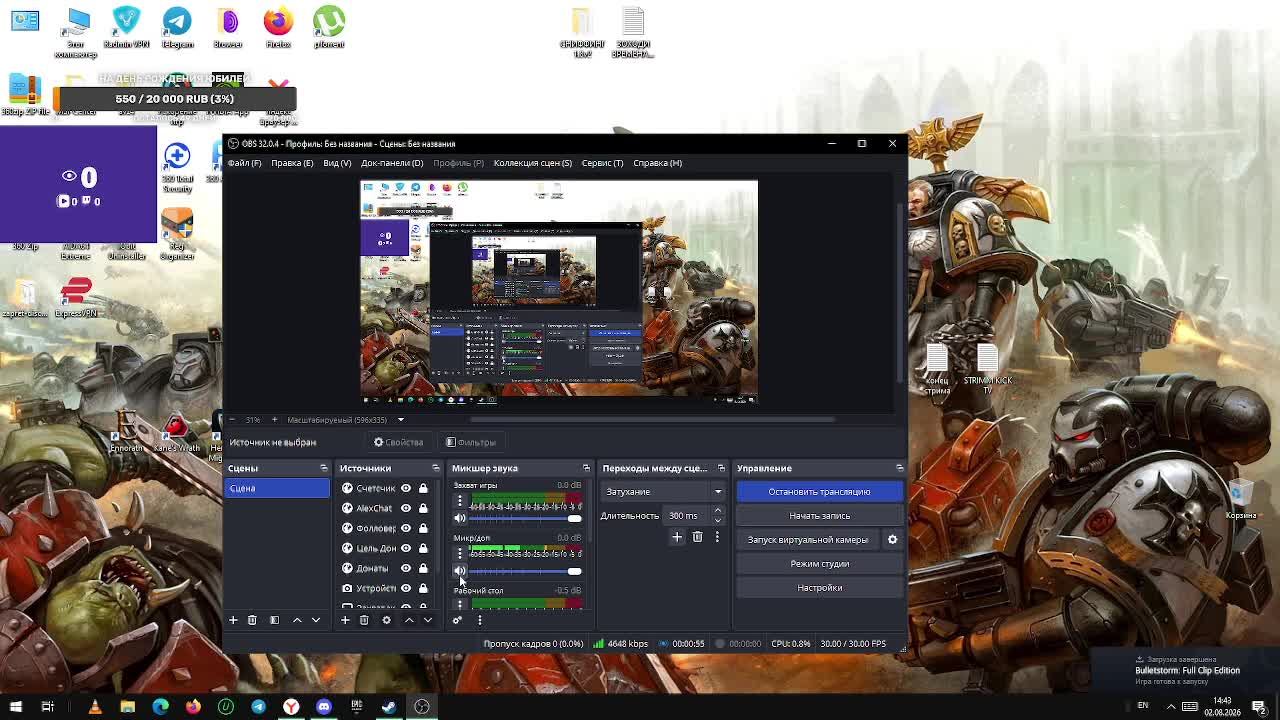This screenshot has height=720, width=1280.
Task: Undock the Микшер звука panel
Action: [586, 468]
